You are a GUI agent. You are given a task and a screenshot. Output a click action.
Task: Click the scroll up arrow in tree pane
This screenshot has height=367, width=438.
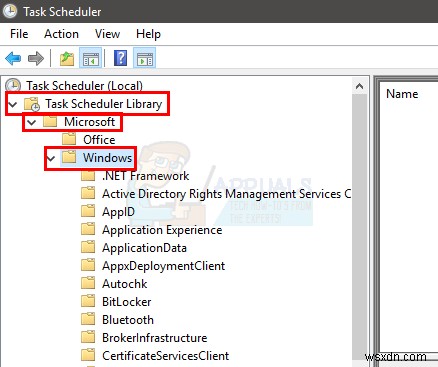point(359,86)
